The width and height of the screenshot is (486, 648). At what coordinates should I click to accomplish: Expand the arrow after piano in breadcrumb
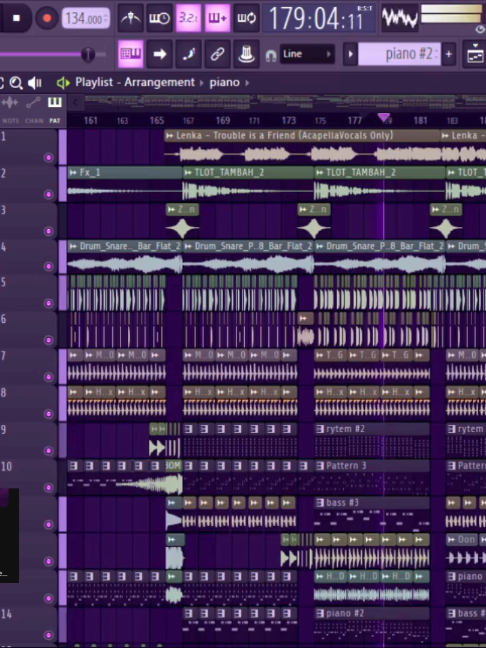pyautogui.click(x=247, y=83)
